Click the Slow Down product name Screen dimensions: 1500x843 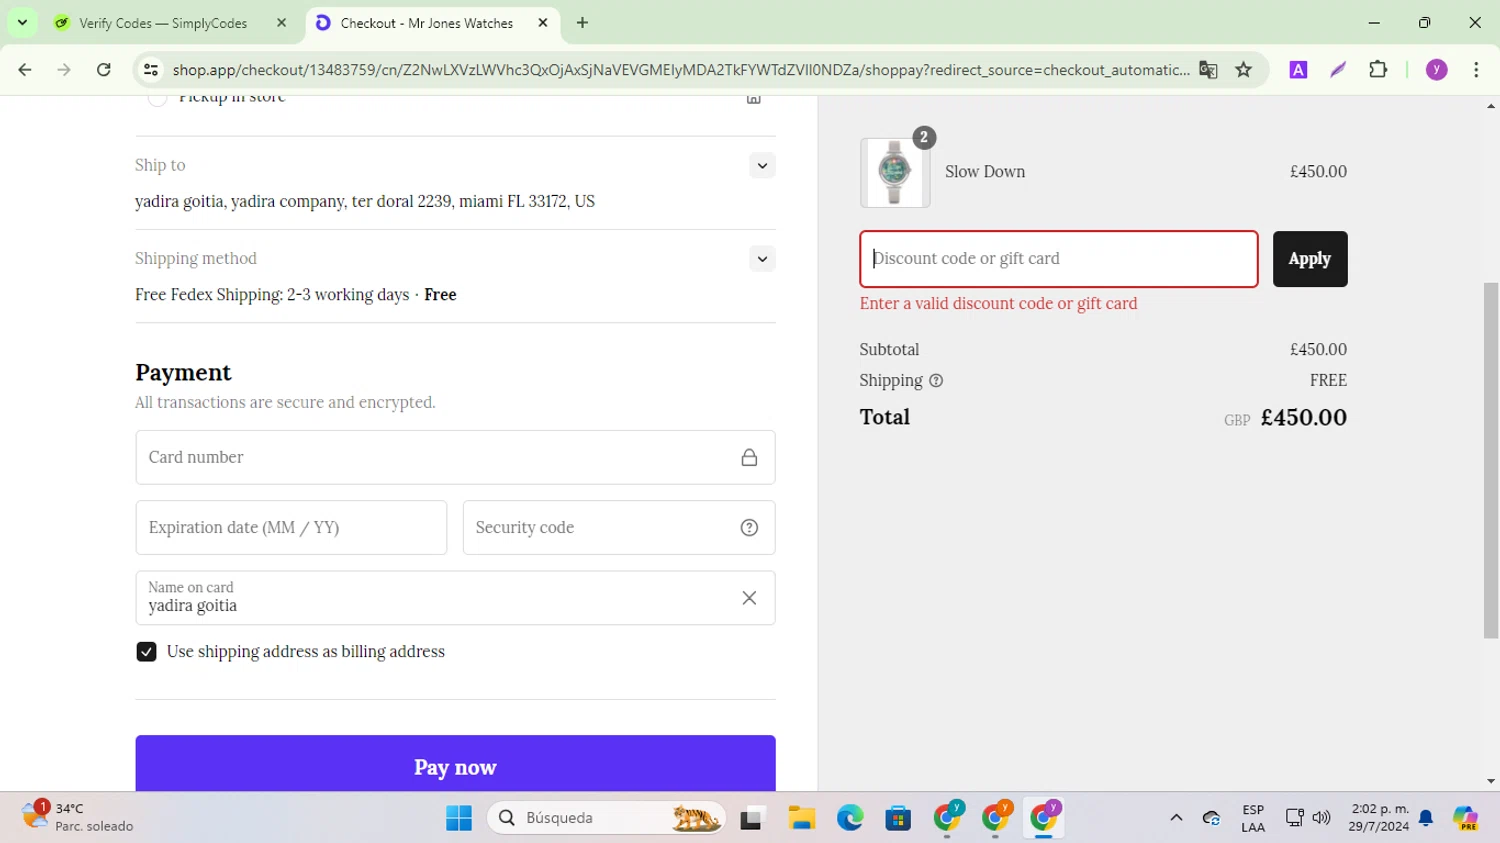(985, 172)
